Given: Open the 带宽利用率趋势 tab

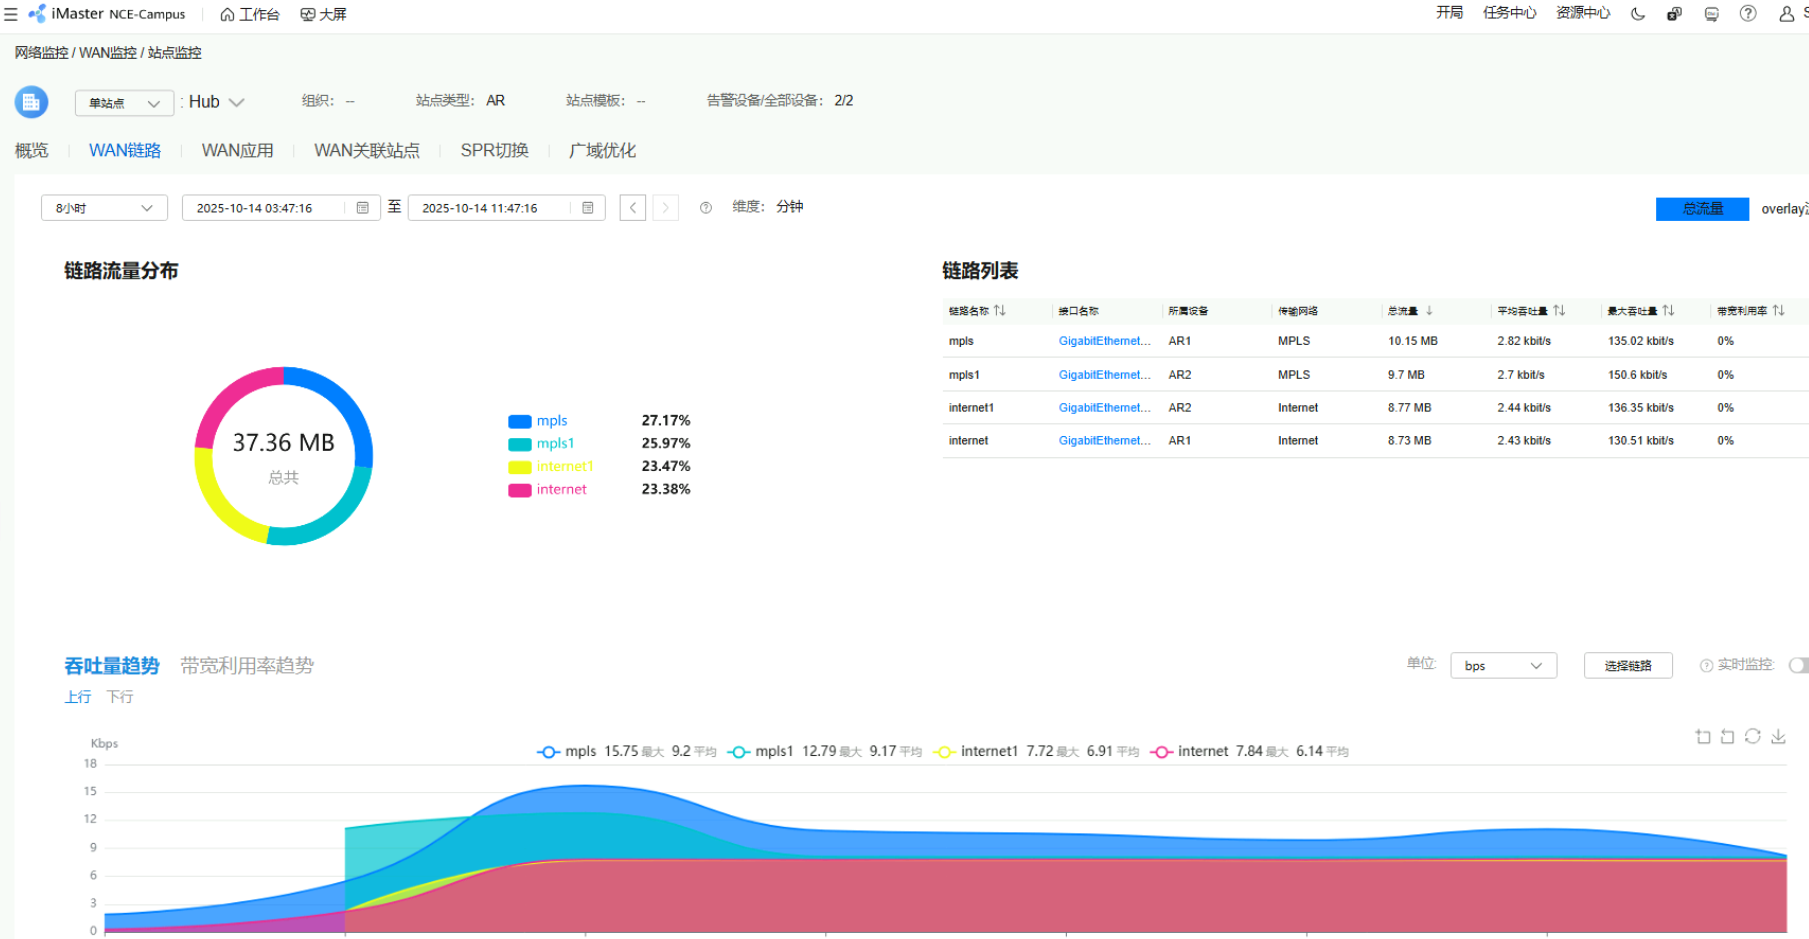Looking at the screenshot, I should (x=247, y=666).
